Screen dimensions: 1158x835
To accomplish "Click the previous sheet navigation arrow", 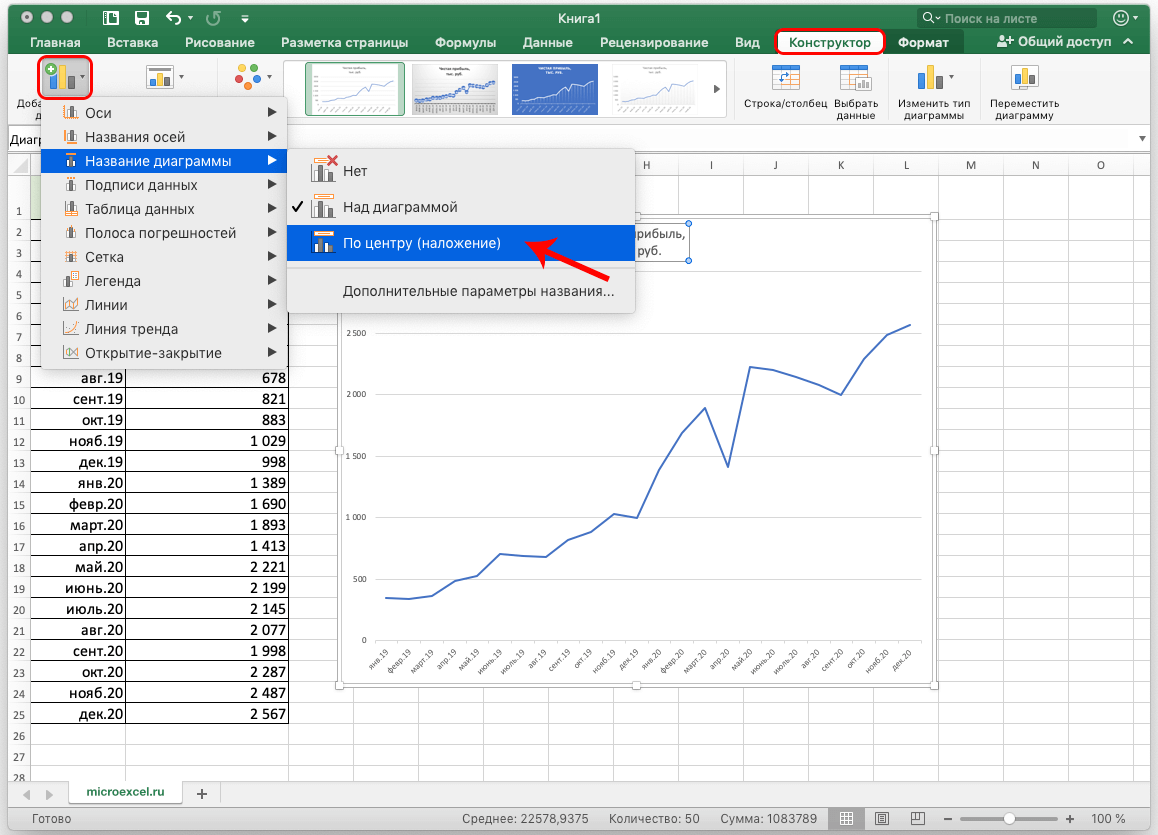I will tap(27, 794).
